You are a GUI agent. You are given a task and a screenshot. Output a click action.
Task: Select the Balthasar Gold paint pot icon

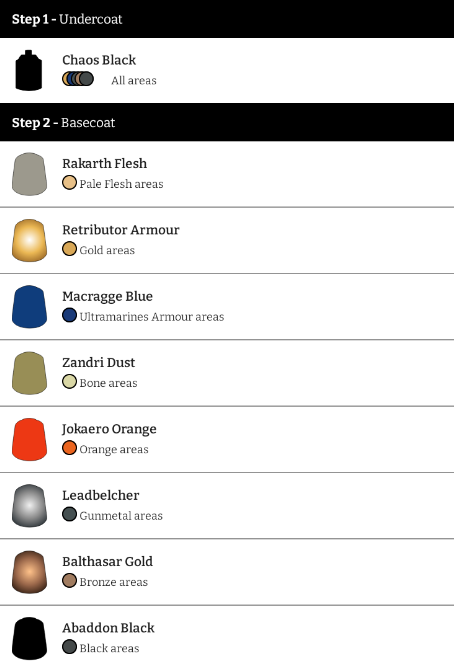tap(29, 572)
